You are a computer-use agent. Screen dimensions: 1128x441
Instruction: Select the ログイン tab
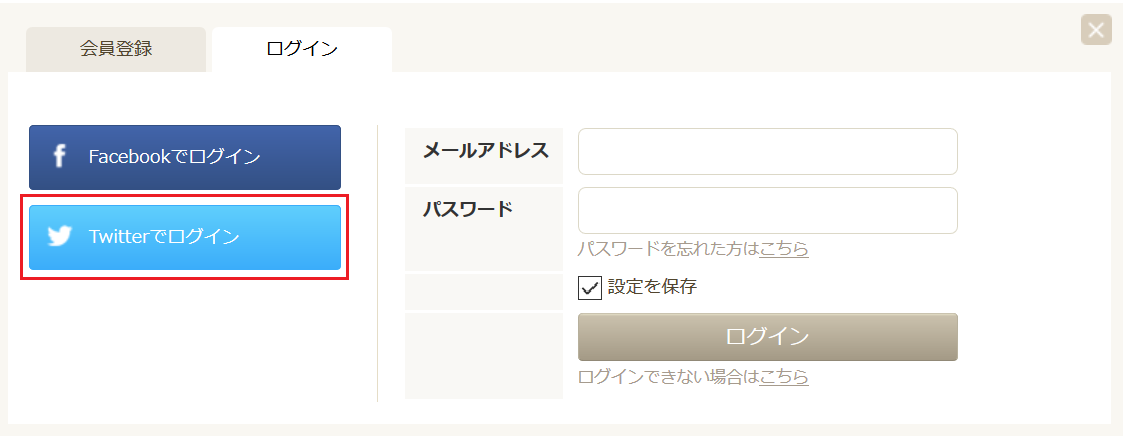click(302, 50)
